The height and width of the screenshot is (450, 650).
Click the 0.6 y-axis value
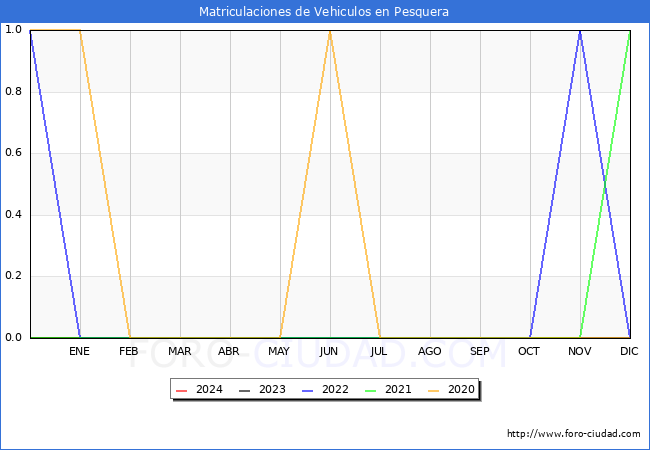pyautogui.click(x=13, y=153)
